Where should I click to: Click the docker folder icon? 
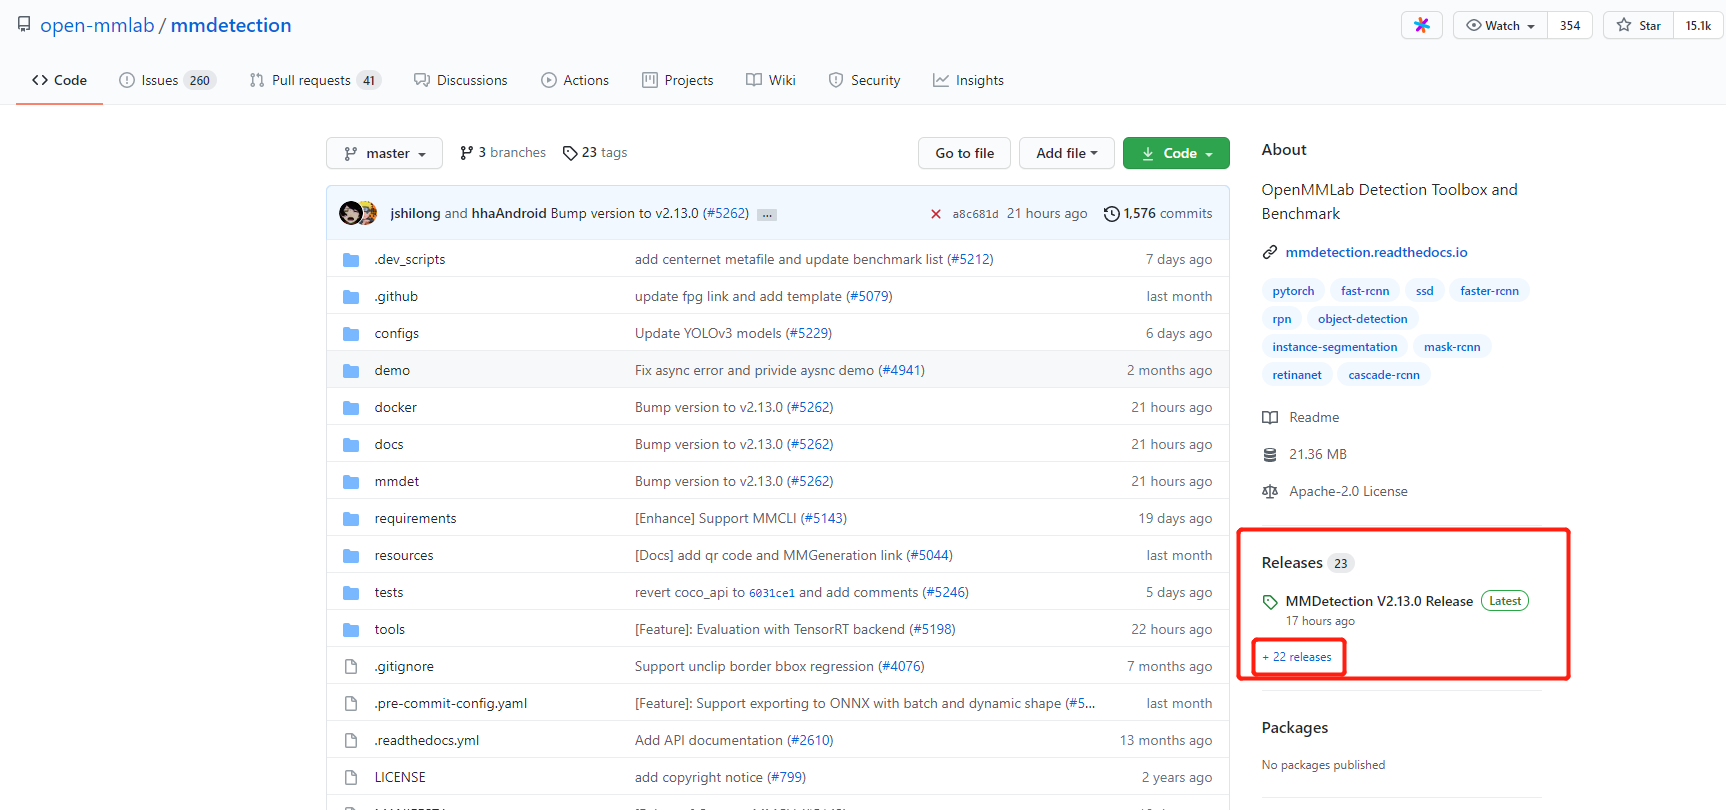(351, 408)
